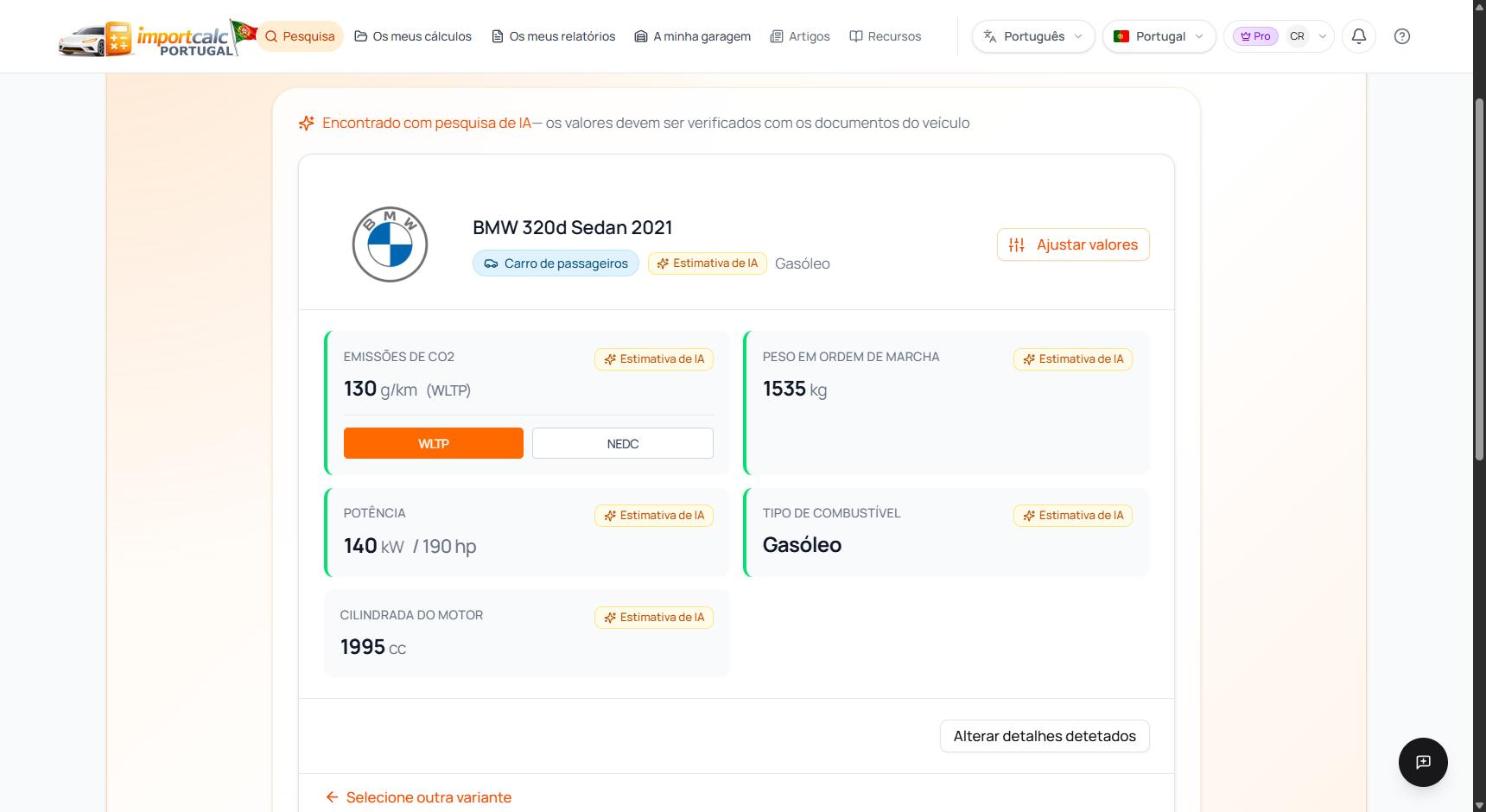Expand the Português language dropdown
Image resolution: width=1486 pixels, height=812 pixels.
pyautogui.click(x=1033, y=36)
